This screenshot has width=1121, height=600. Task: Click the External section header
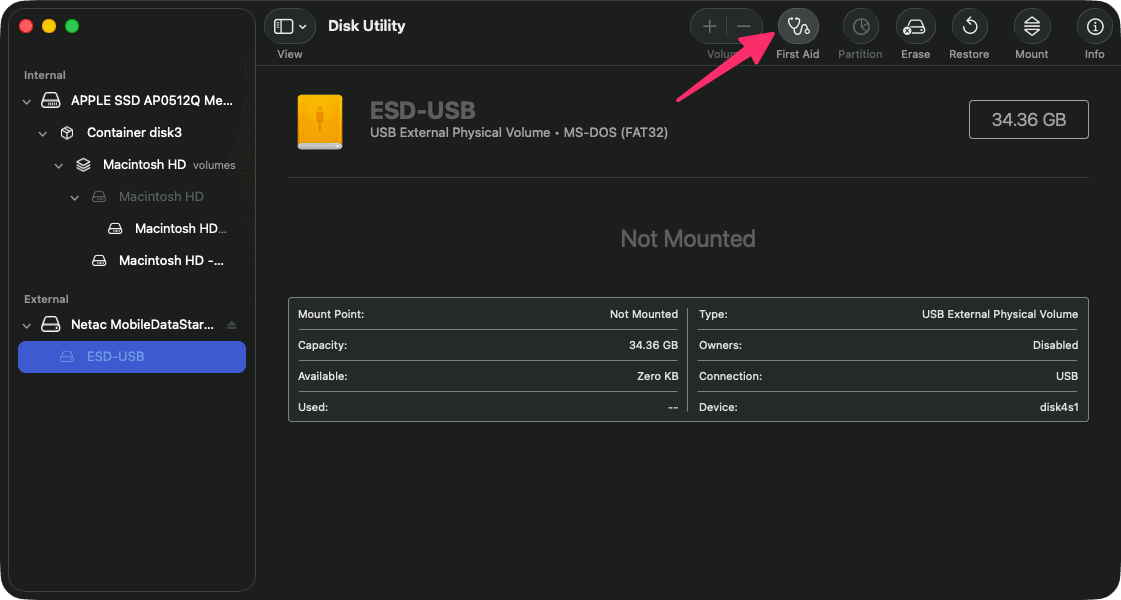(x=46, y=299)
